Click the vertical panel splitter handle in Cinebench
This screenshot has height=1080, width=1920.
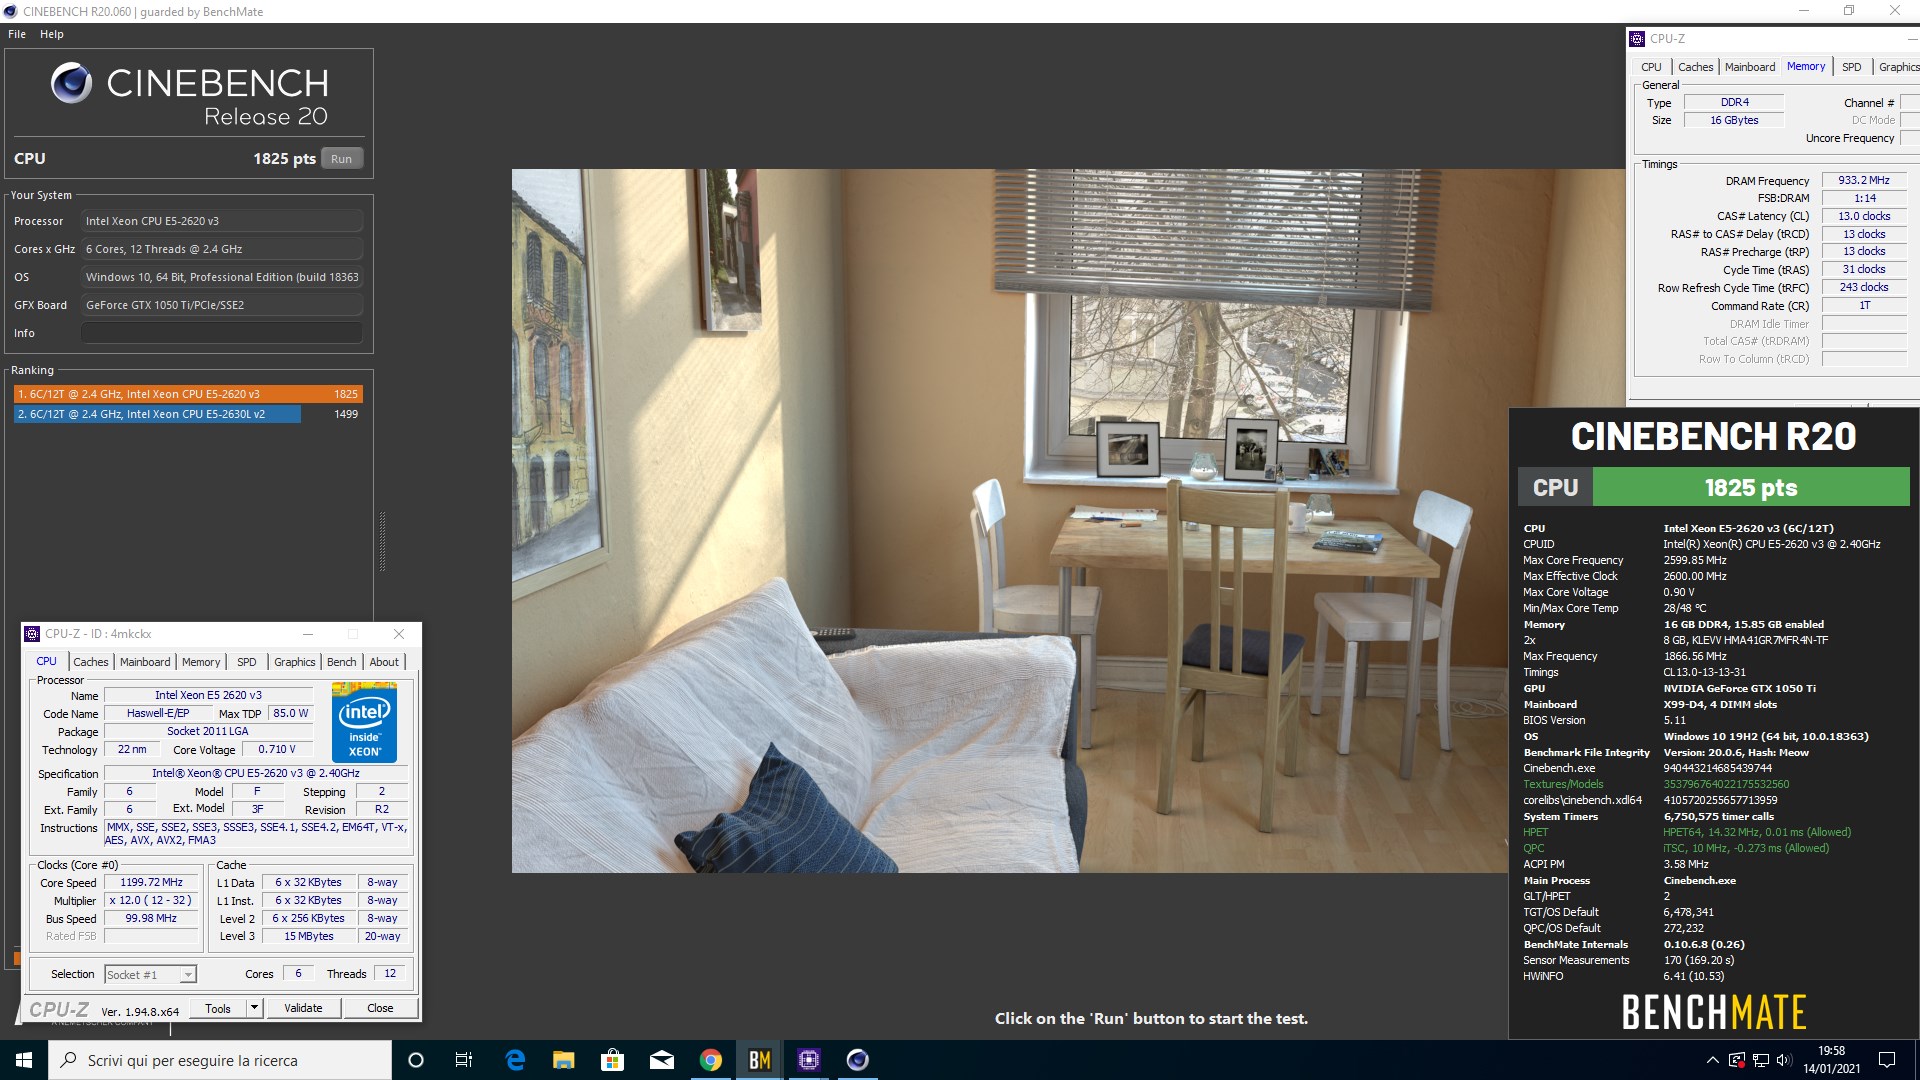point(382,541)
